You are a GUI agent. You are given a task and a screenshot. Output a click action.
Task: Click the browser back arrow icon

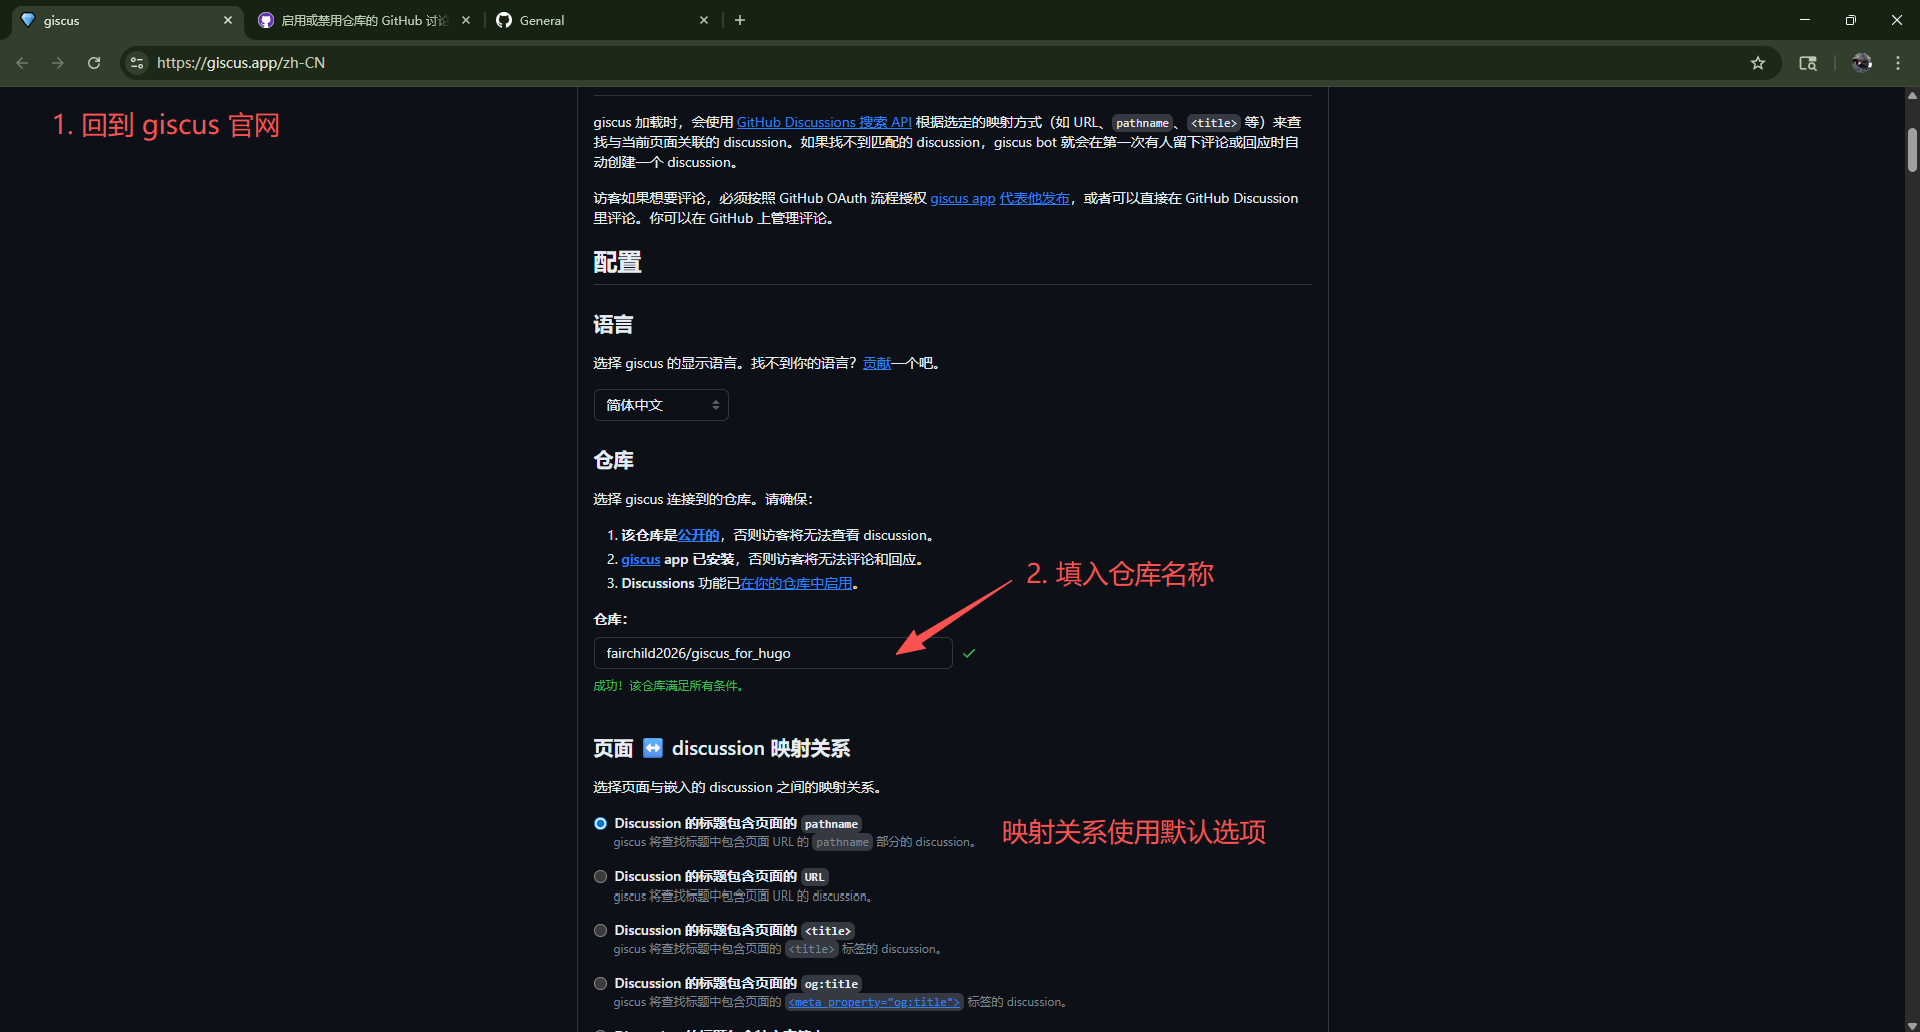point(22,63)
